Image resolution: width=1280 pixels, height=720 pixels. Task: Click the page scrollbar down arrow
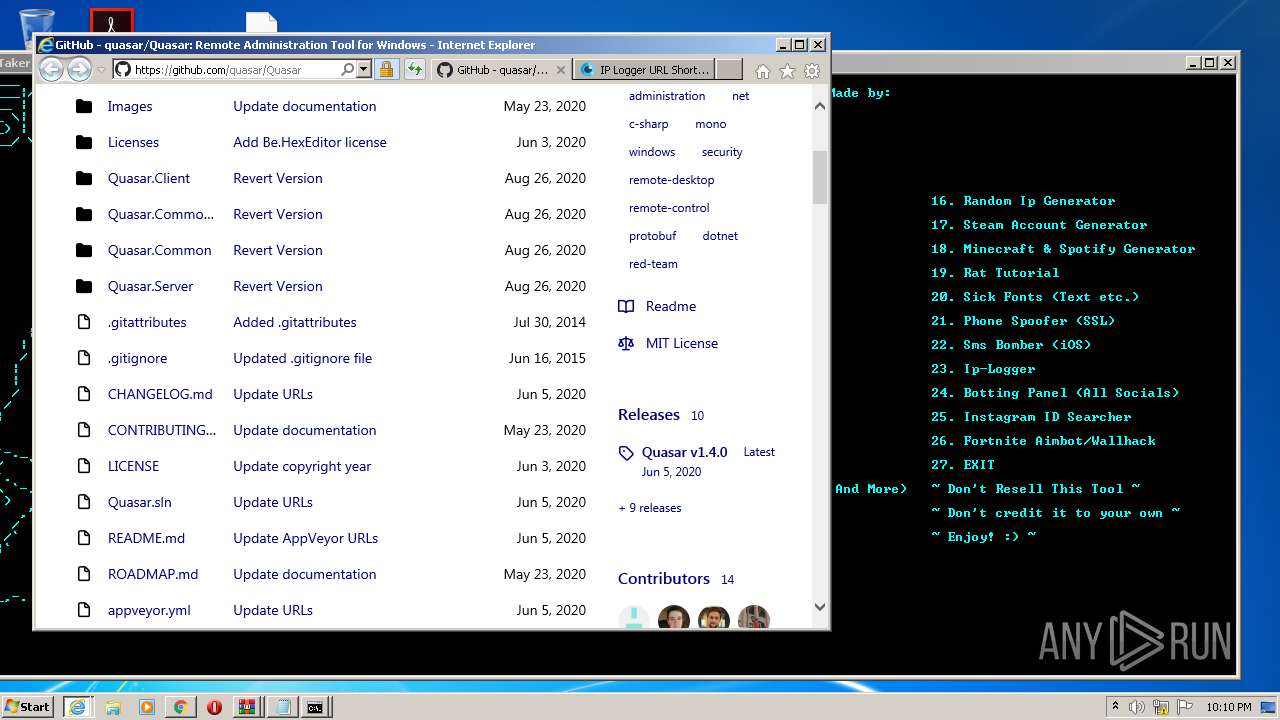point(820,606)
